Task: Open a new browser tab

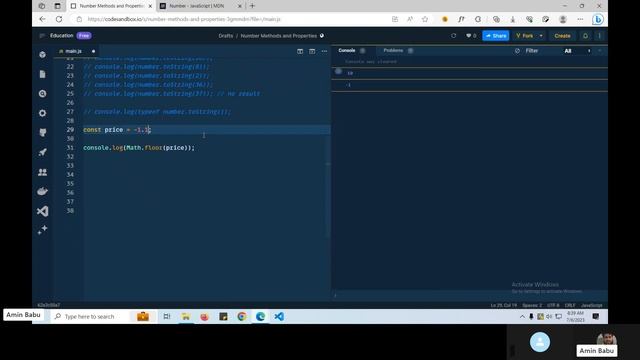Action: click(252, 6)
